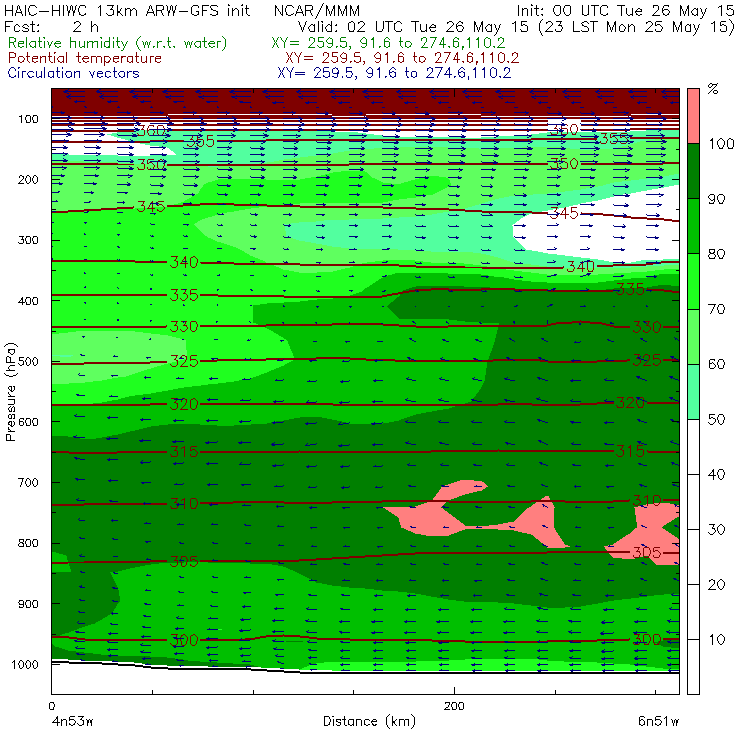Click the 'Fcst: 2 h' forecast label
Image resolution: width=740 pixels, height=740 pixels.
51,26
